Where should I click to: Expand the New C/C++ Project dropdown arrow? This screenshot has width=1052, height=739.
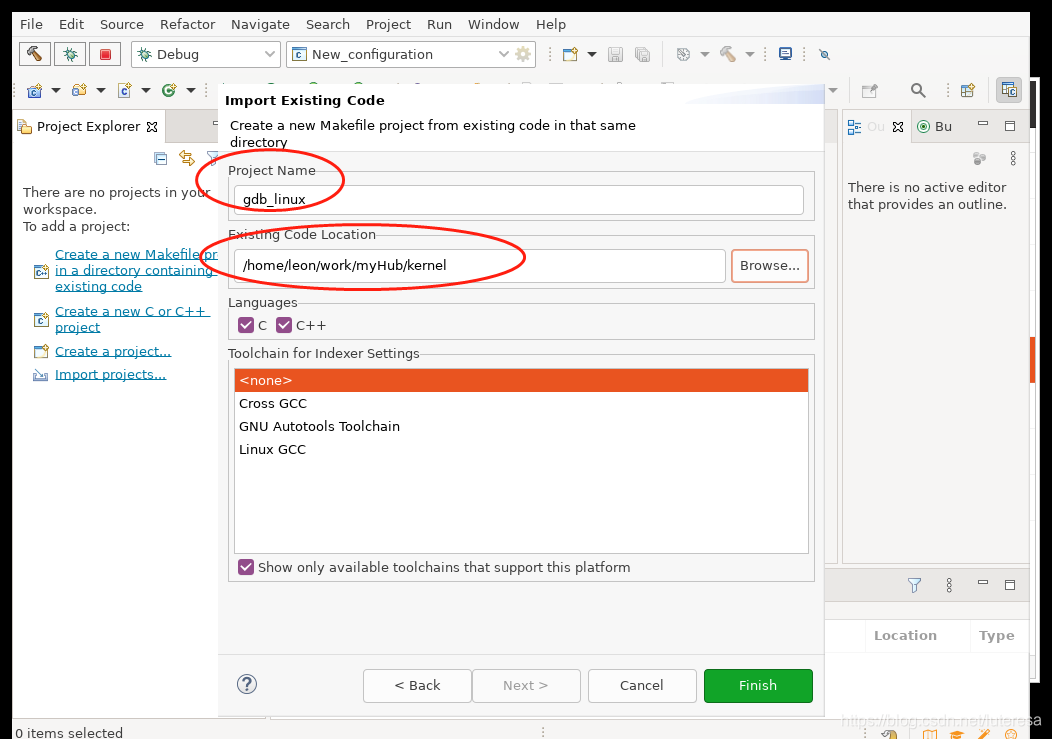56,90
